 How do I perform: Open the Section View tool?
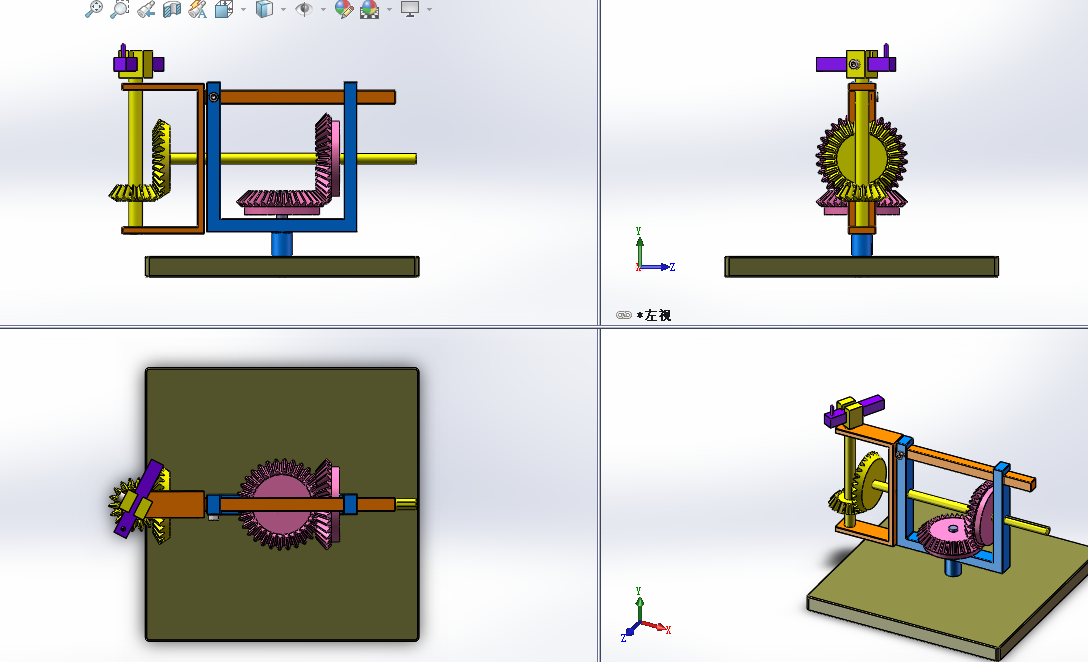[x=172, y=9]
